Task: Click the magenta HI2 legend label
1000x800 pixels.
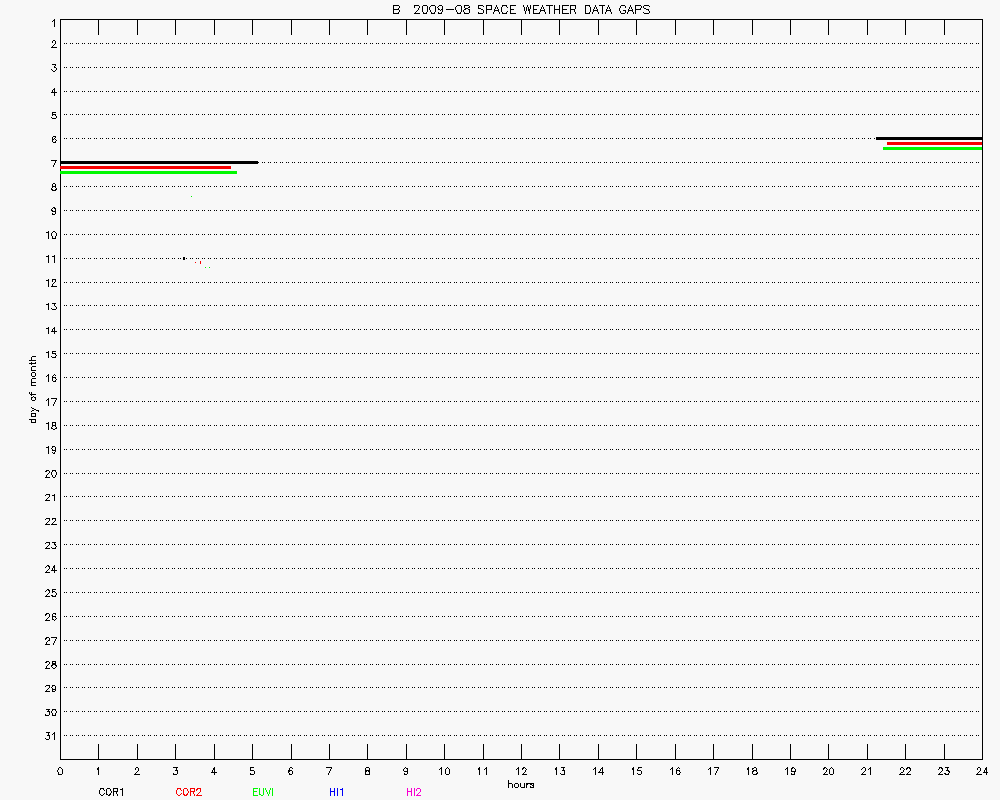Action: 413,792
